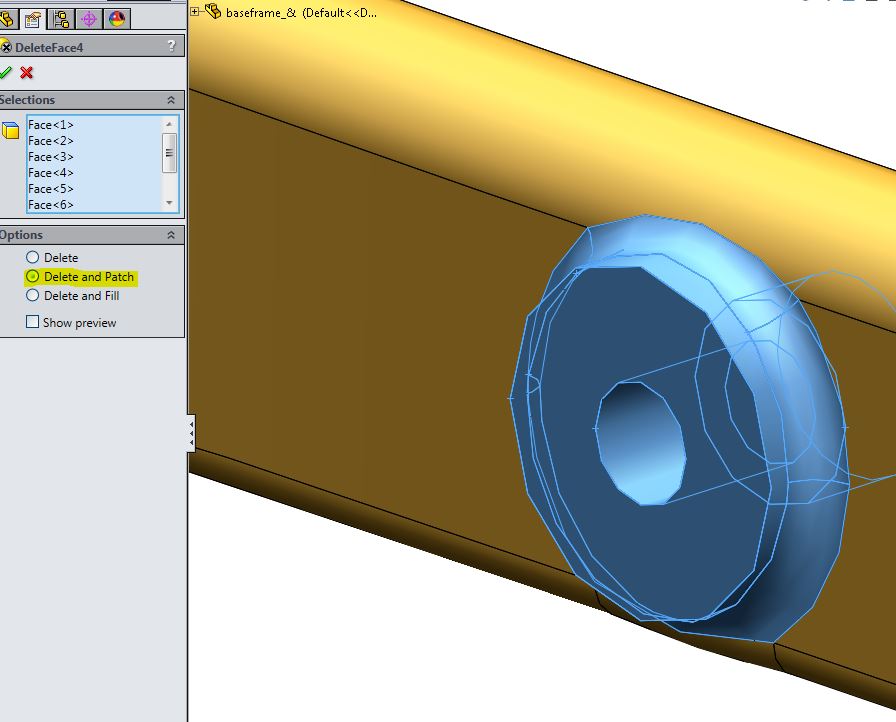Click the scroll up arrow of face list
This screenshot has height=722, width=896.
coord(169,124)
